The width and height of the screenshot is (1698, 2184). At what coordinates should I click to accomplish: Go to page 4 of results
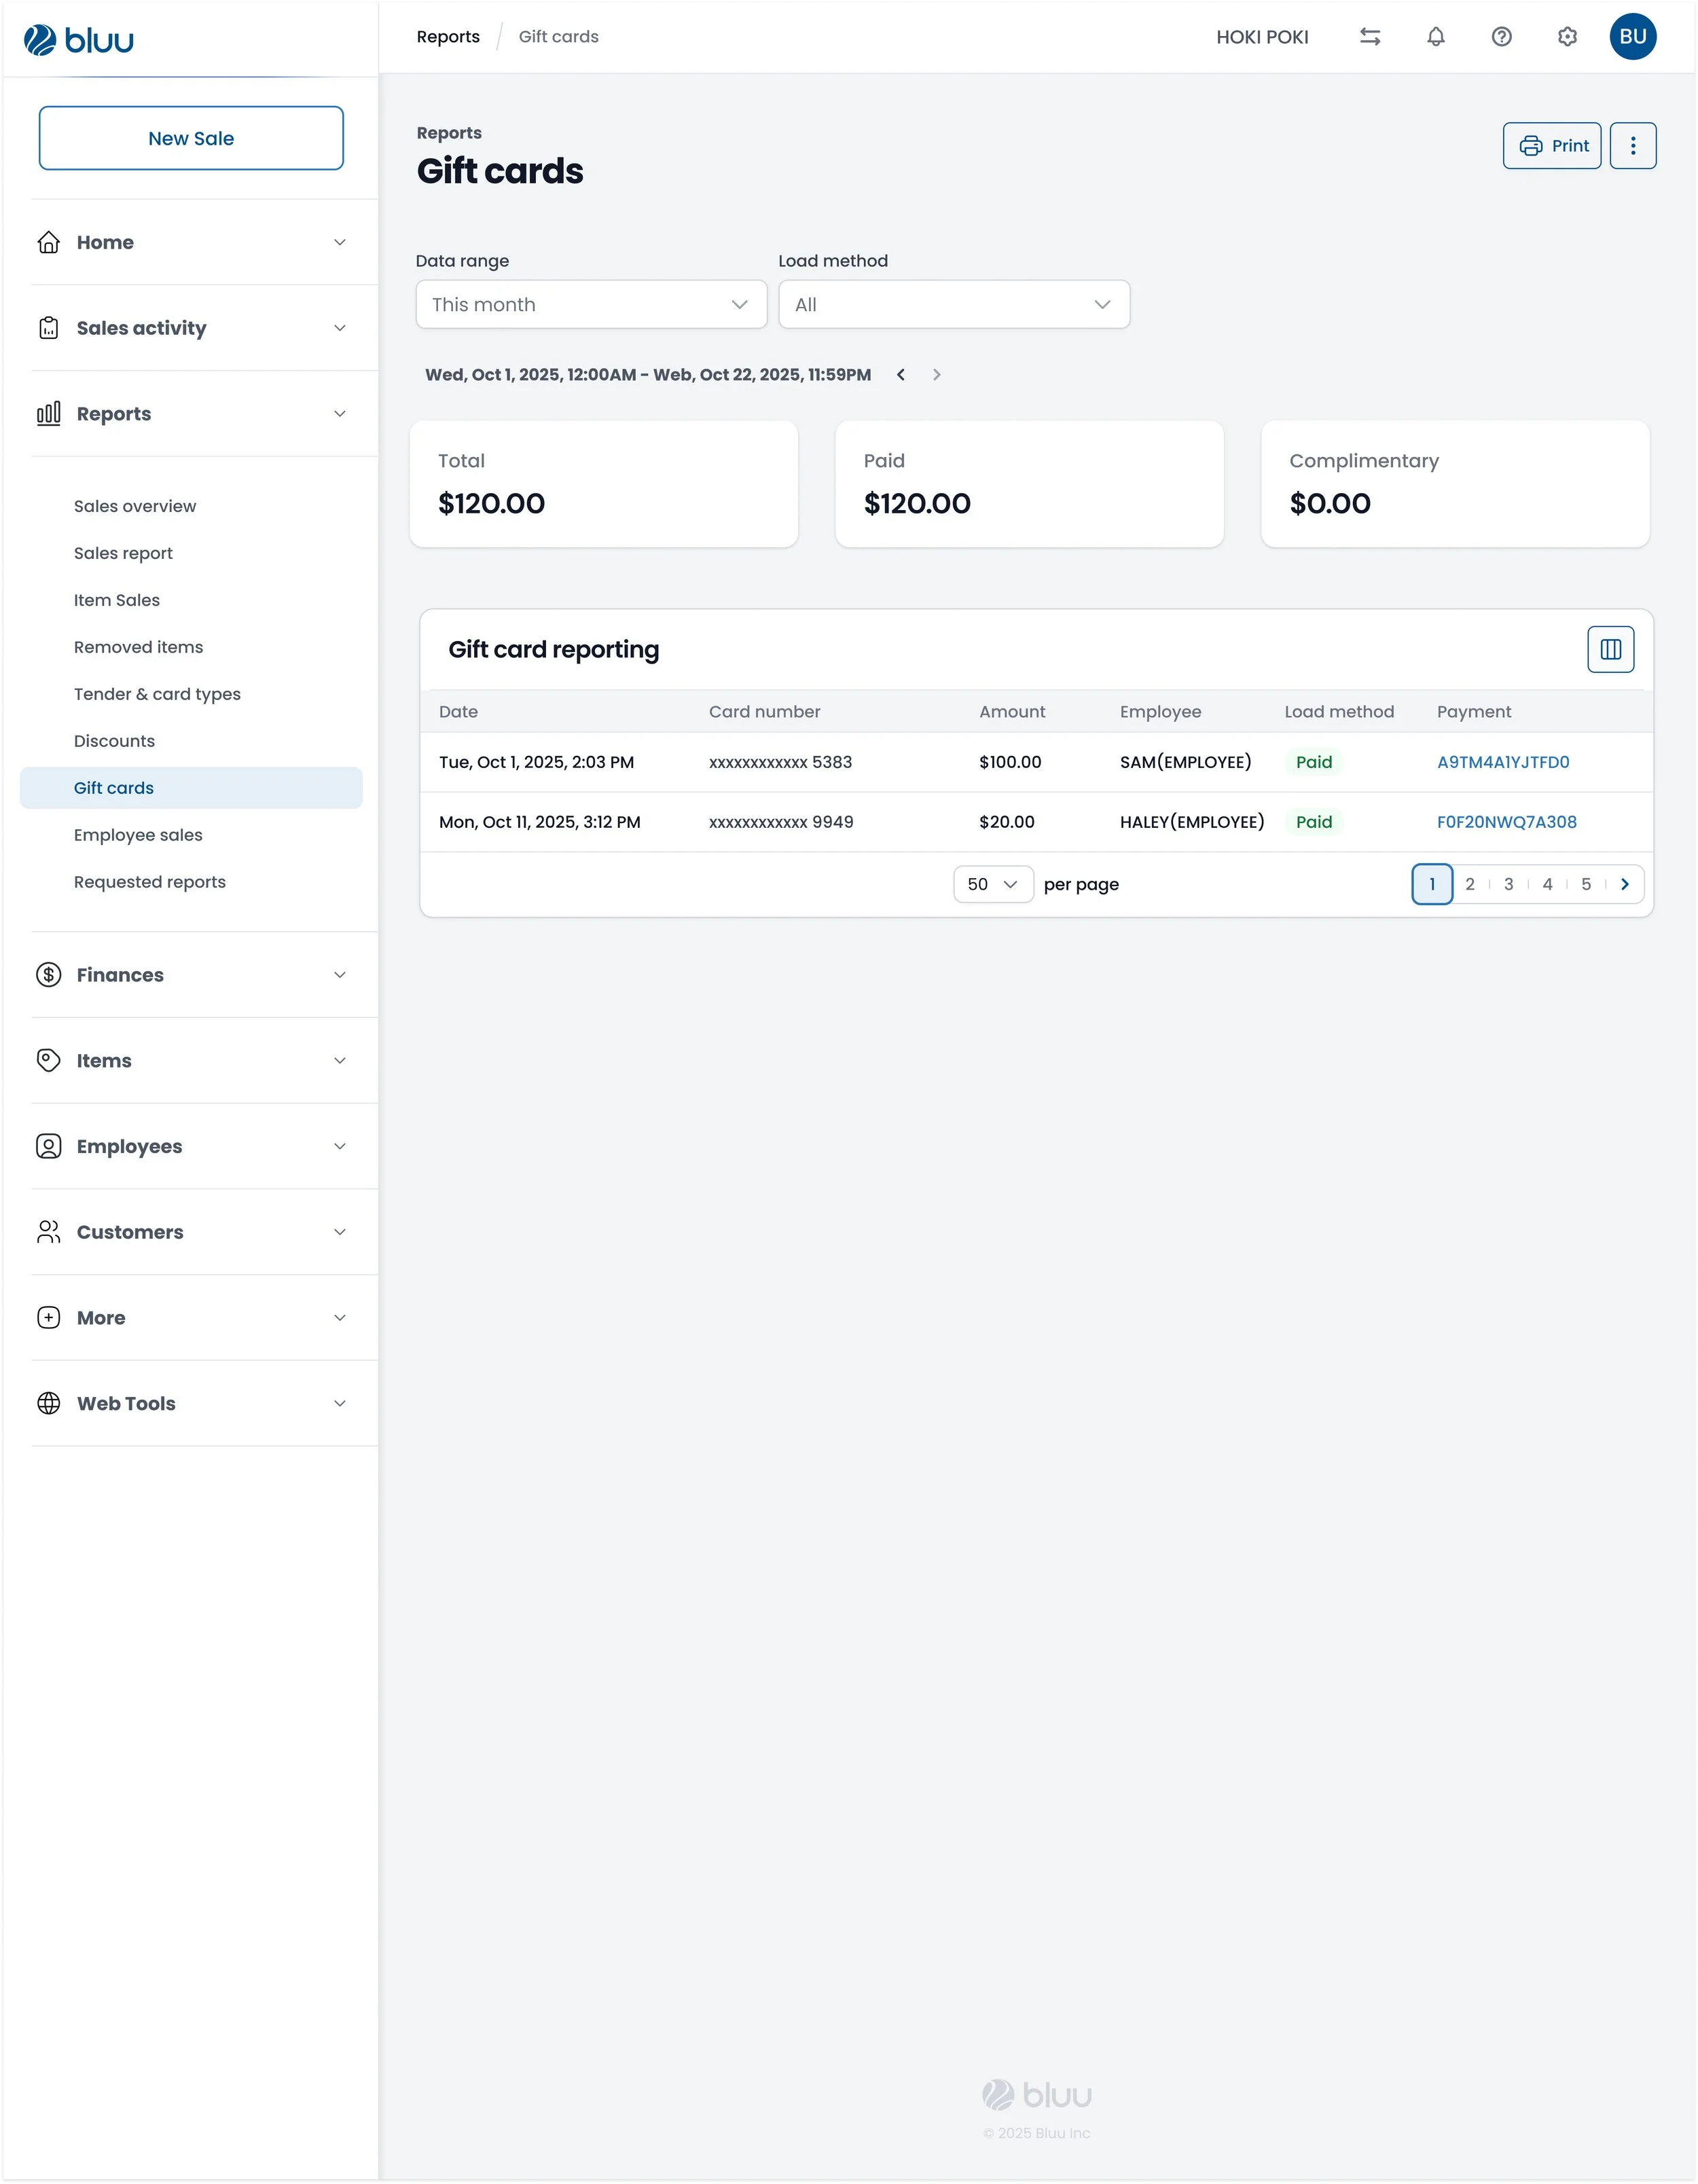1547,884
